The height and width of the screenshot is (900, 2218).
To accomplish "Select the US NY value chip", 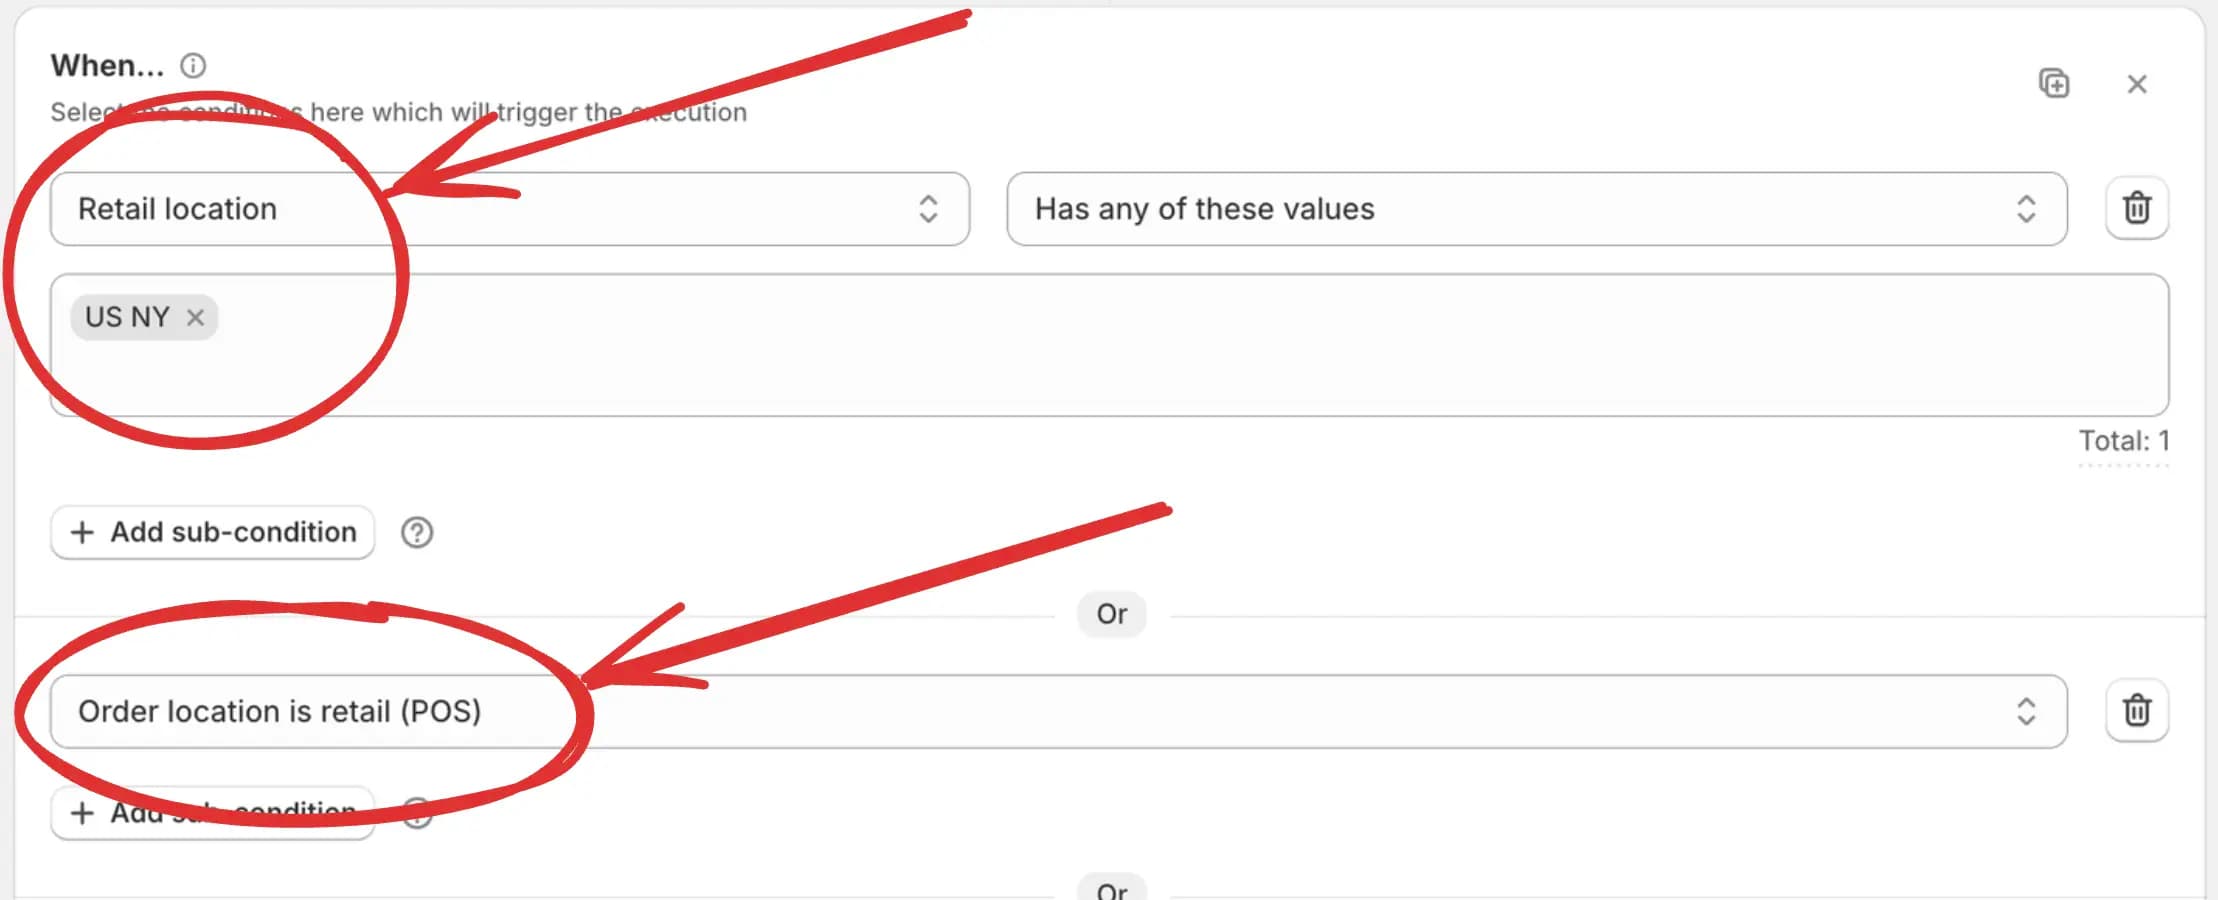I will [127, 318].
